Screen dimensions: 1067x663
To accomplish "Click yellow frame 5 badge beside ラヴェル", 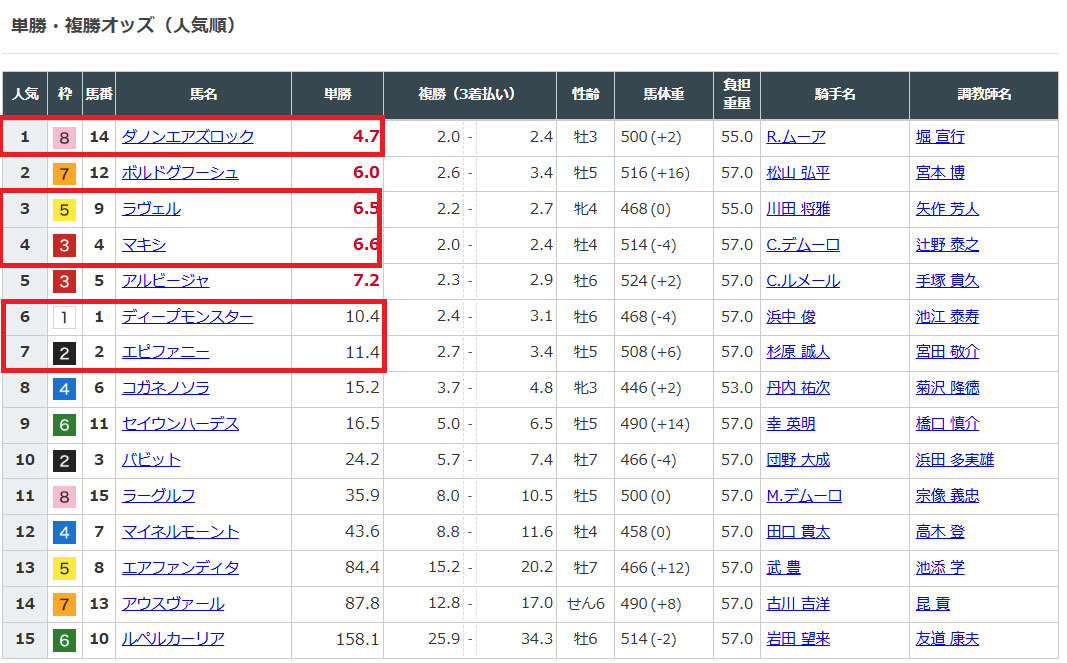I will pos(64,209).
